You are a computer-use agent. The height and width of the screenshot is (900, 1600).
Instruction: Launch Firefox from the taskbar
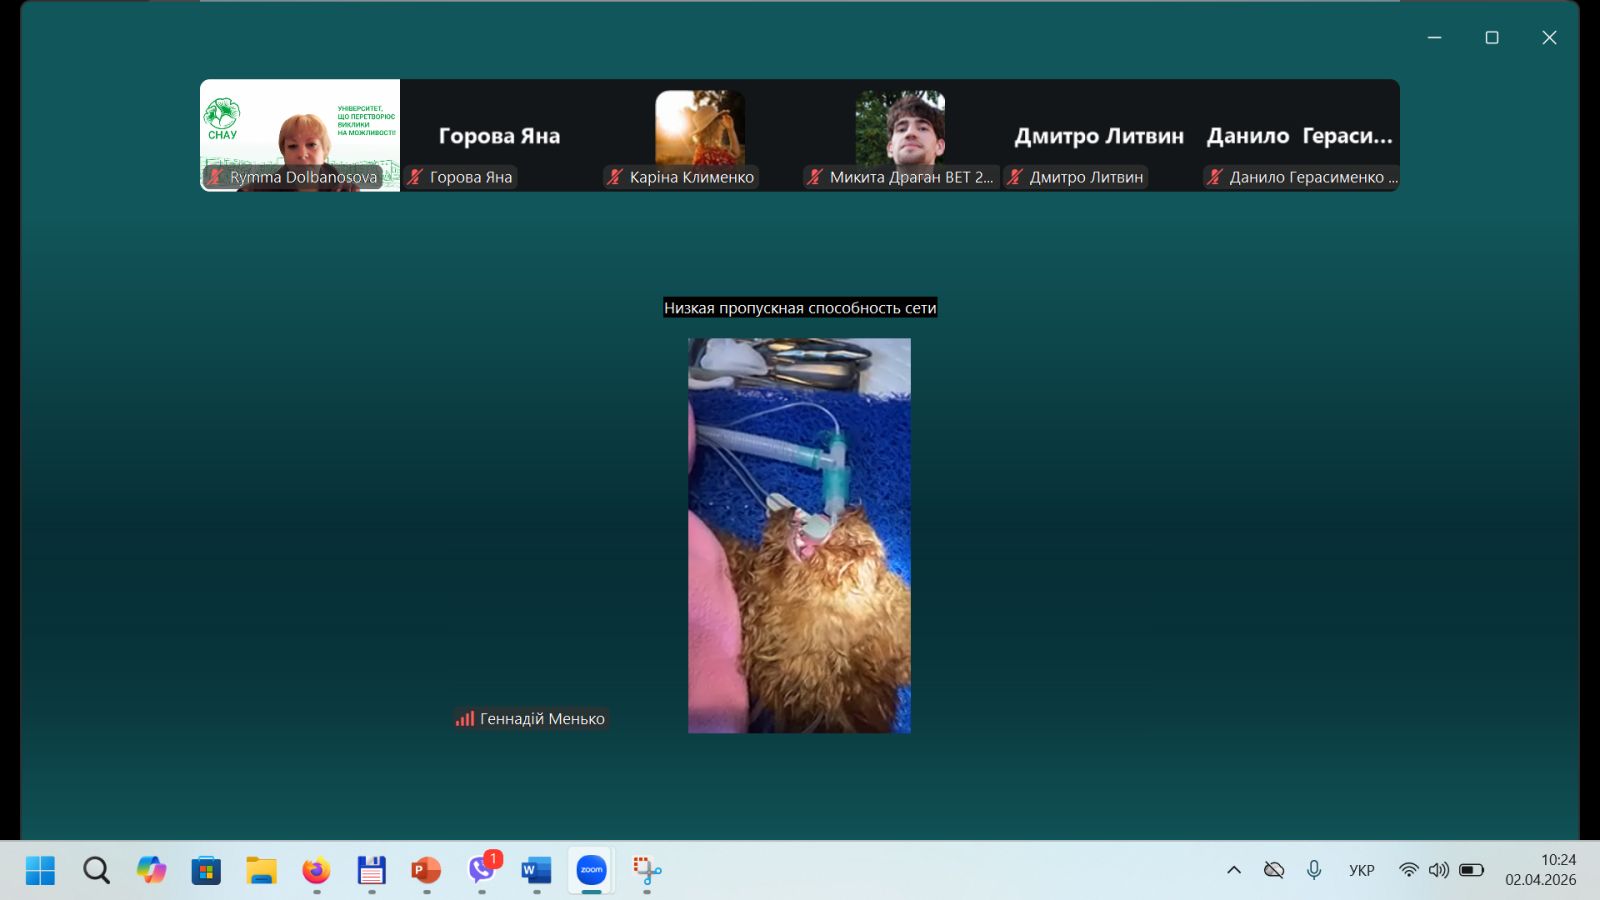click(x=316, y=870)
